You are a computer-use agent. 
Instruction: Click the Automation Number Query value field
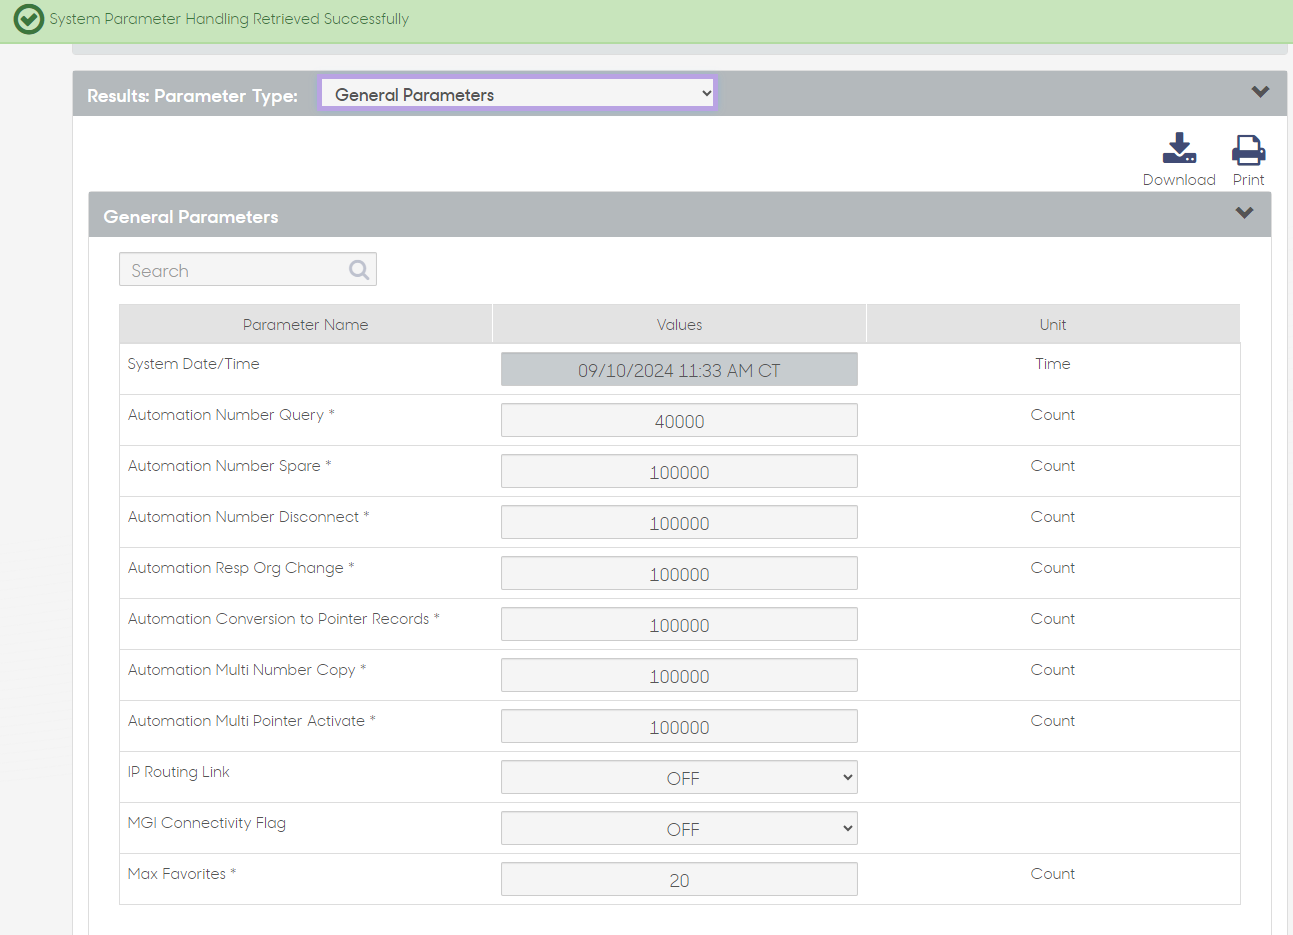pyautogui.click(x=679, y=420)
